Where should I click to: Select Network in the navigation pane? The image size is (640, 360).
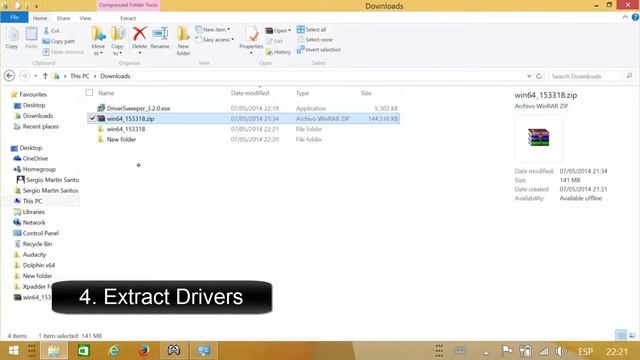pos(34,222)
